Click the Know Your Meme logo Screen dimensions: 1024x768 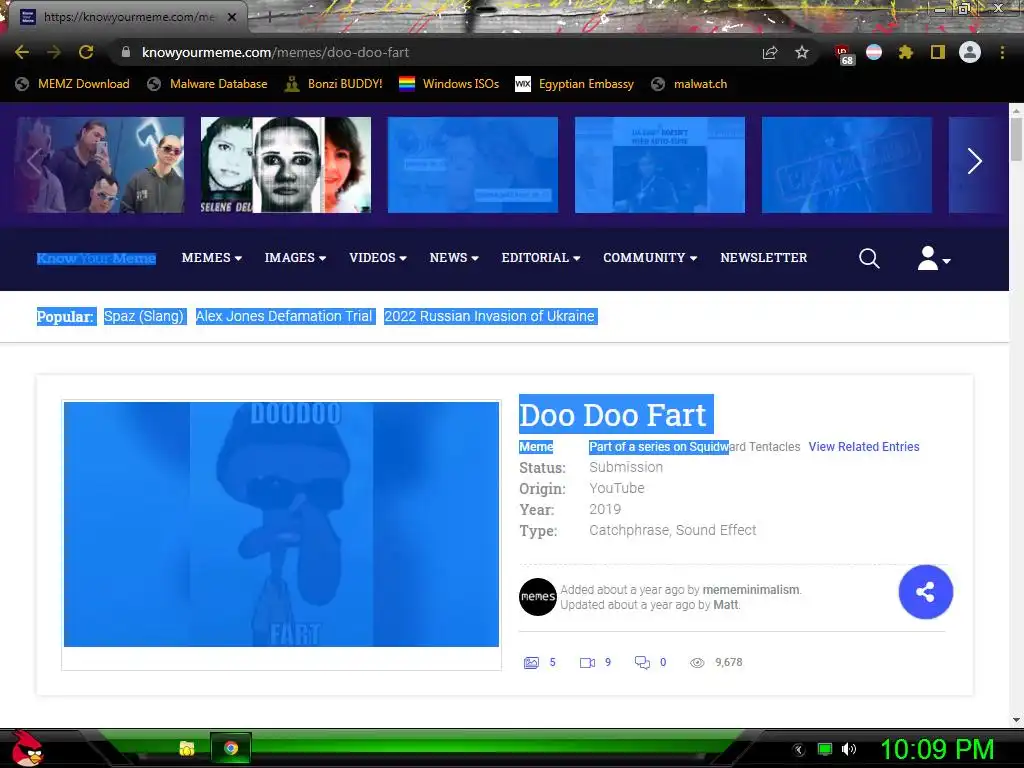coord(96,259)
